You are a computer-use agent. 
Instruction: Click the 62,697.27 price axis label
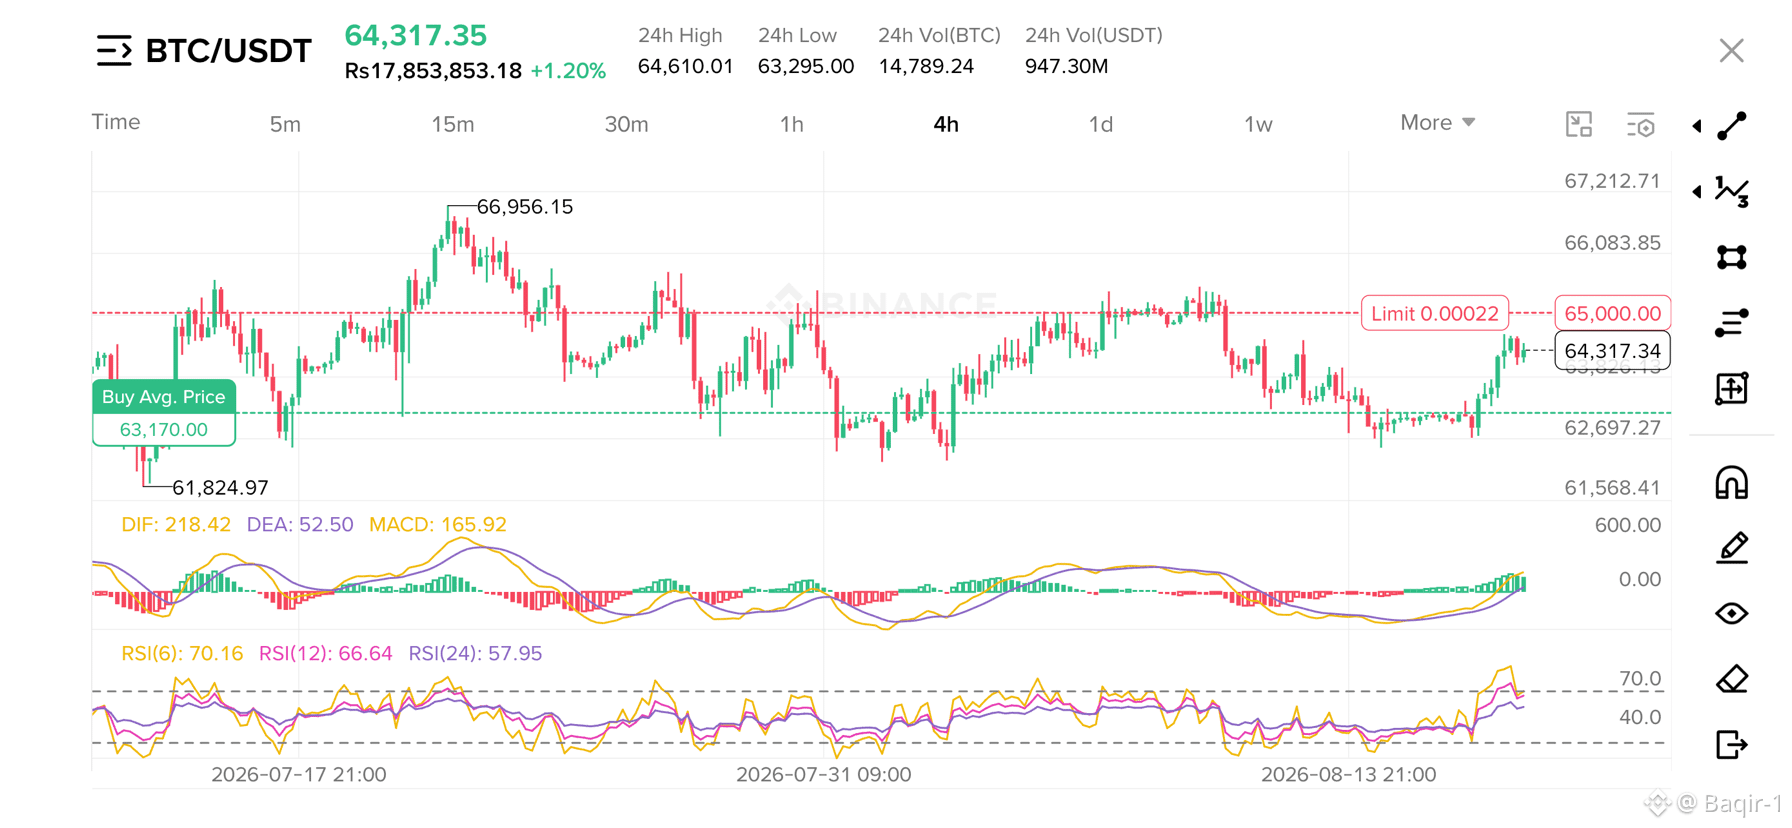click(x=1612, y=428)
